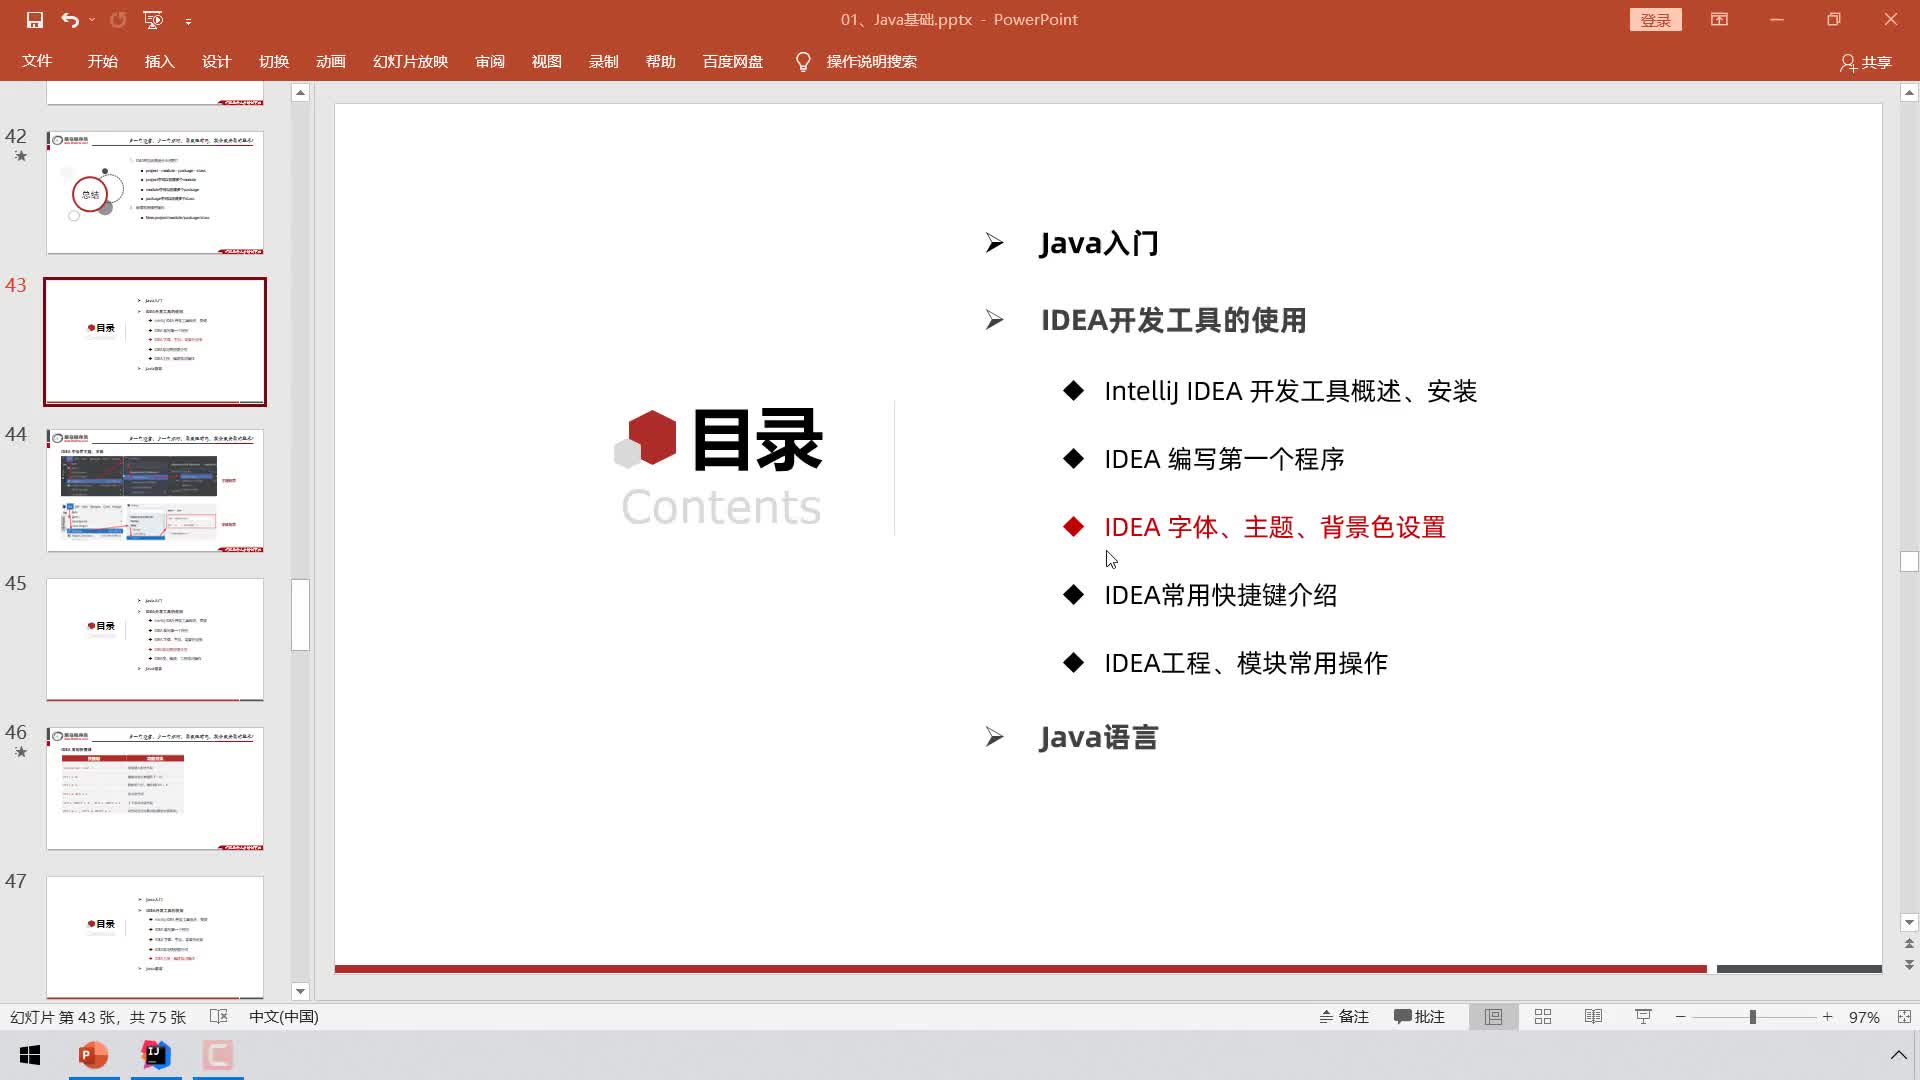Open the 幻灯片放映 ribbon tab
1920x1080 pixels.
pos(410,61)
